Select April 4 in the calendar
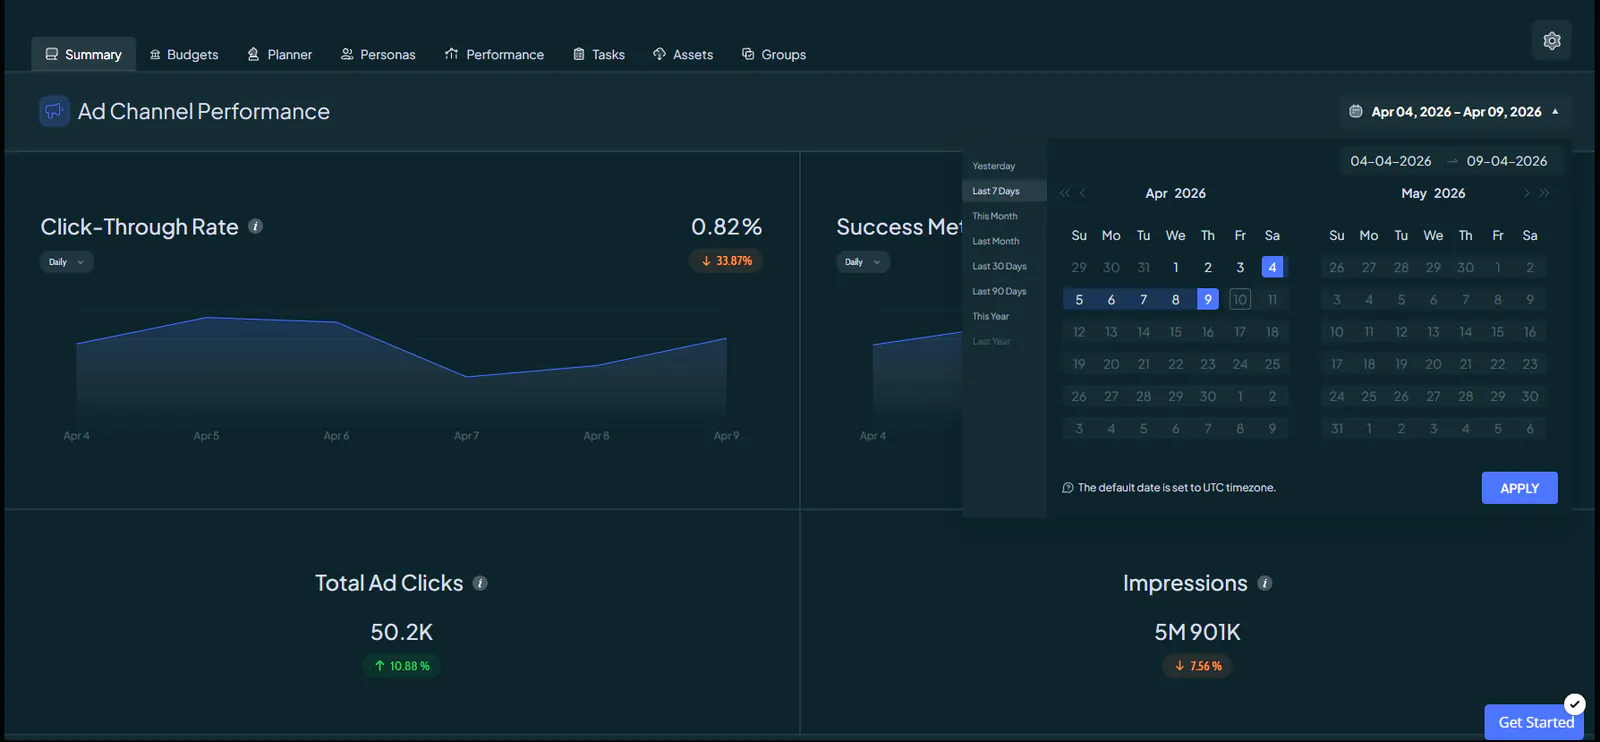This screenshot has width=1600, height=742. click(x=1272, y=267)
